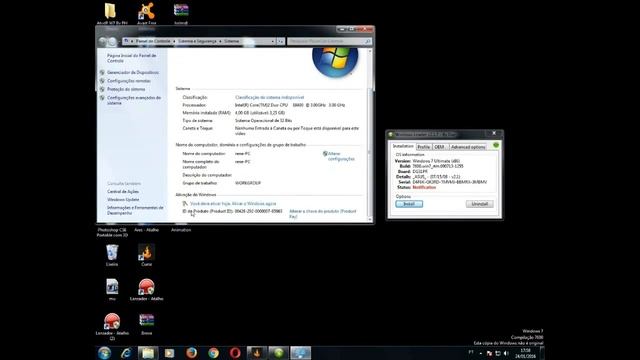Launch Firefox from the taskbar
Viewport: 640px width, 360px height.
point(191,353)
